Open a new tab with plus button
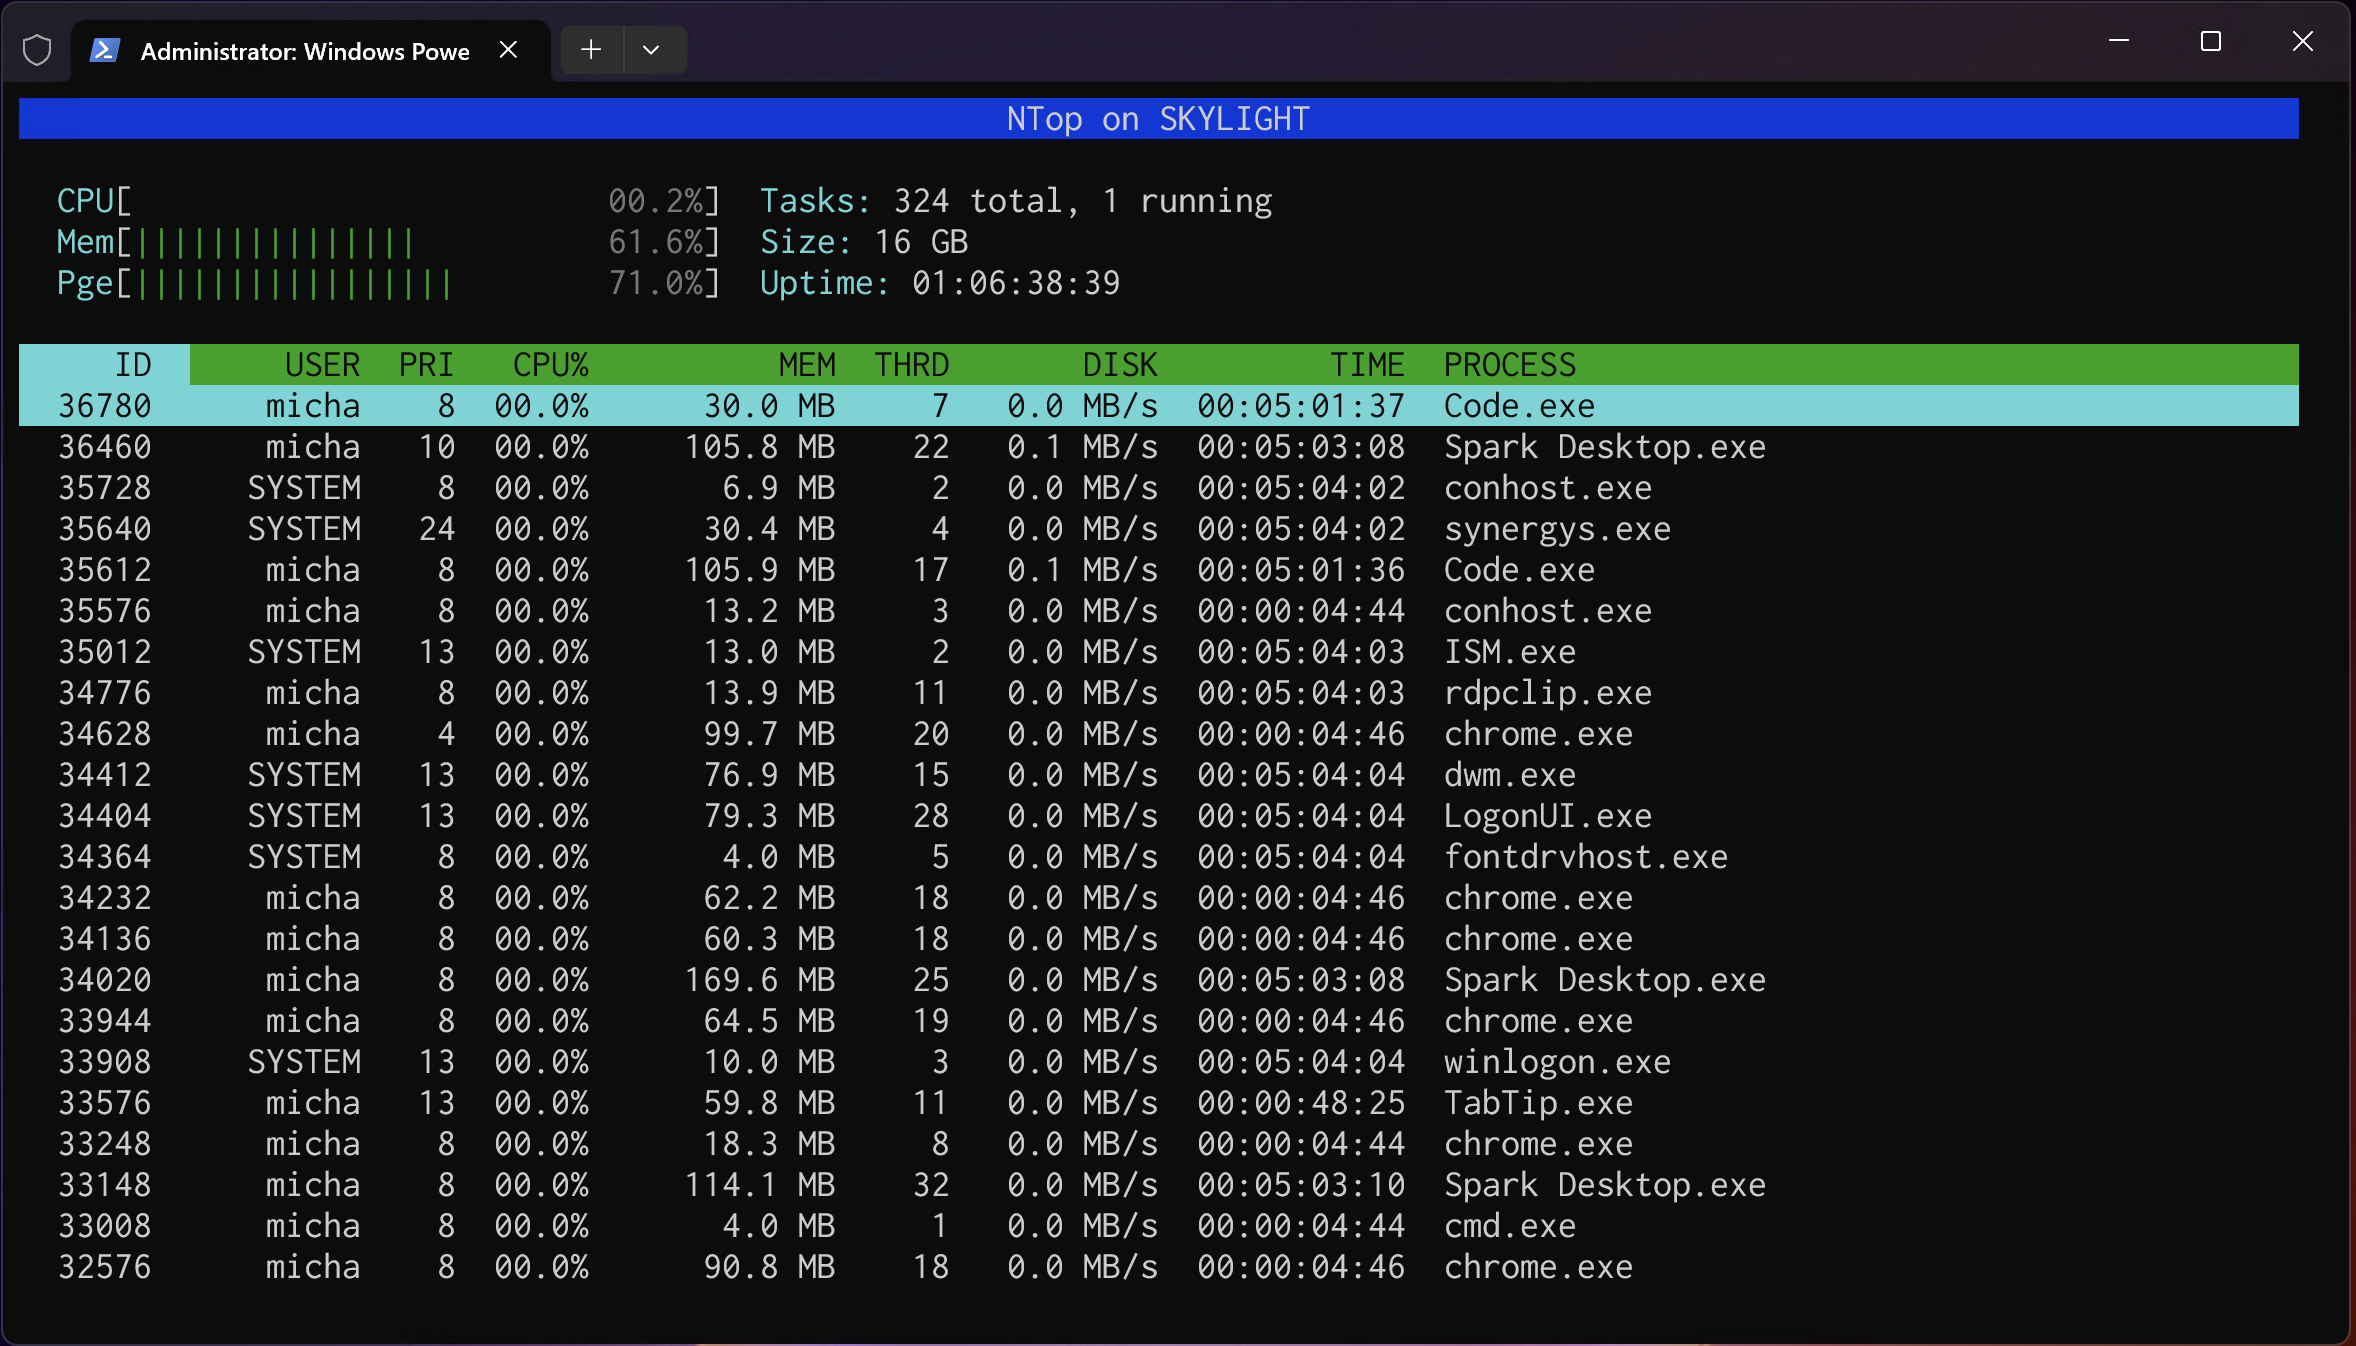2356x1346 pixels. tap(591, 50)
